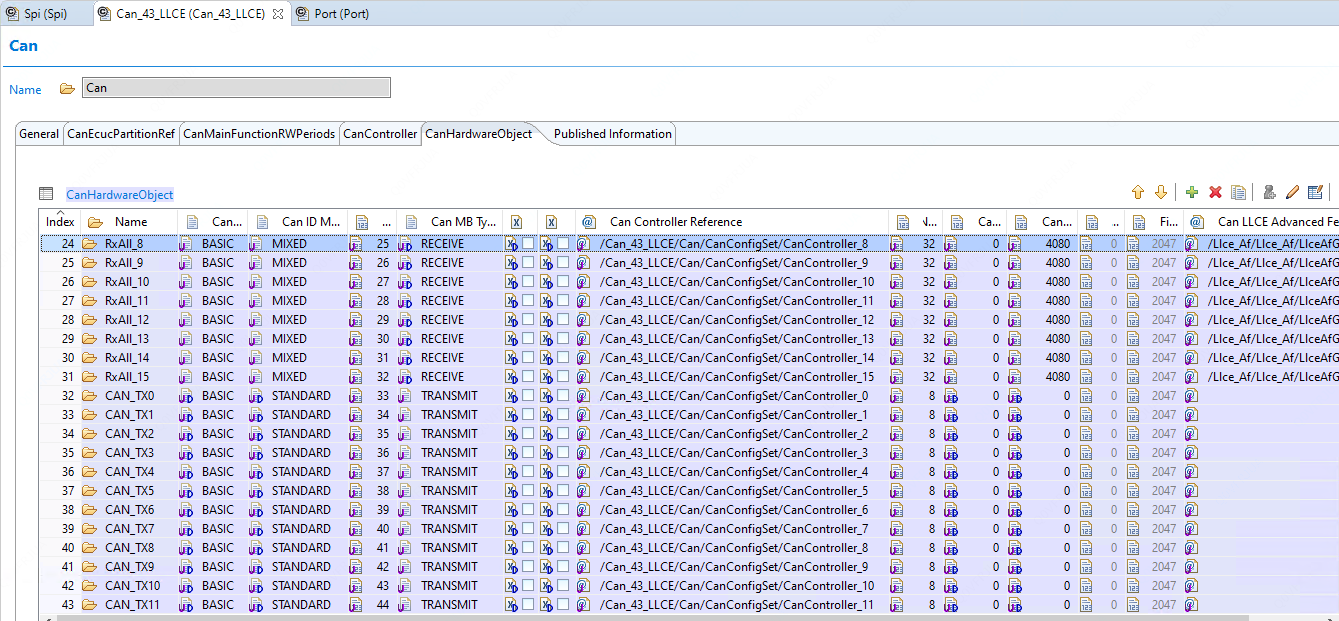Viewport: 1339px width, 621px height.
Task: Click the Name input field containing Can
Action: (236, 88)
